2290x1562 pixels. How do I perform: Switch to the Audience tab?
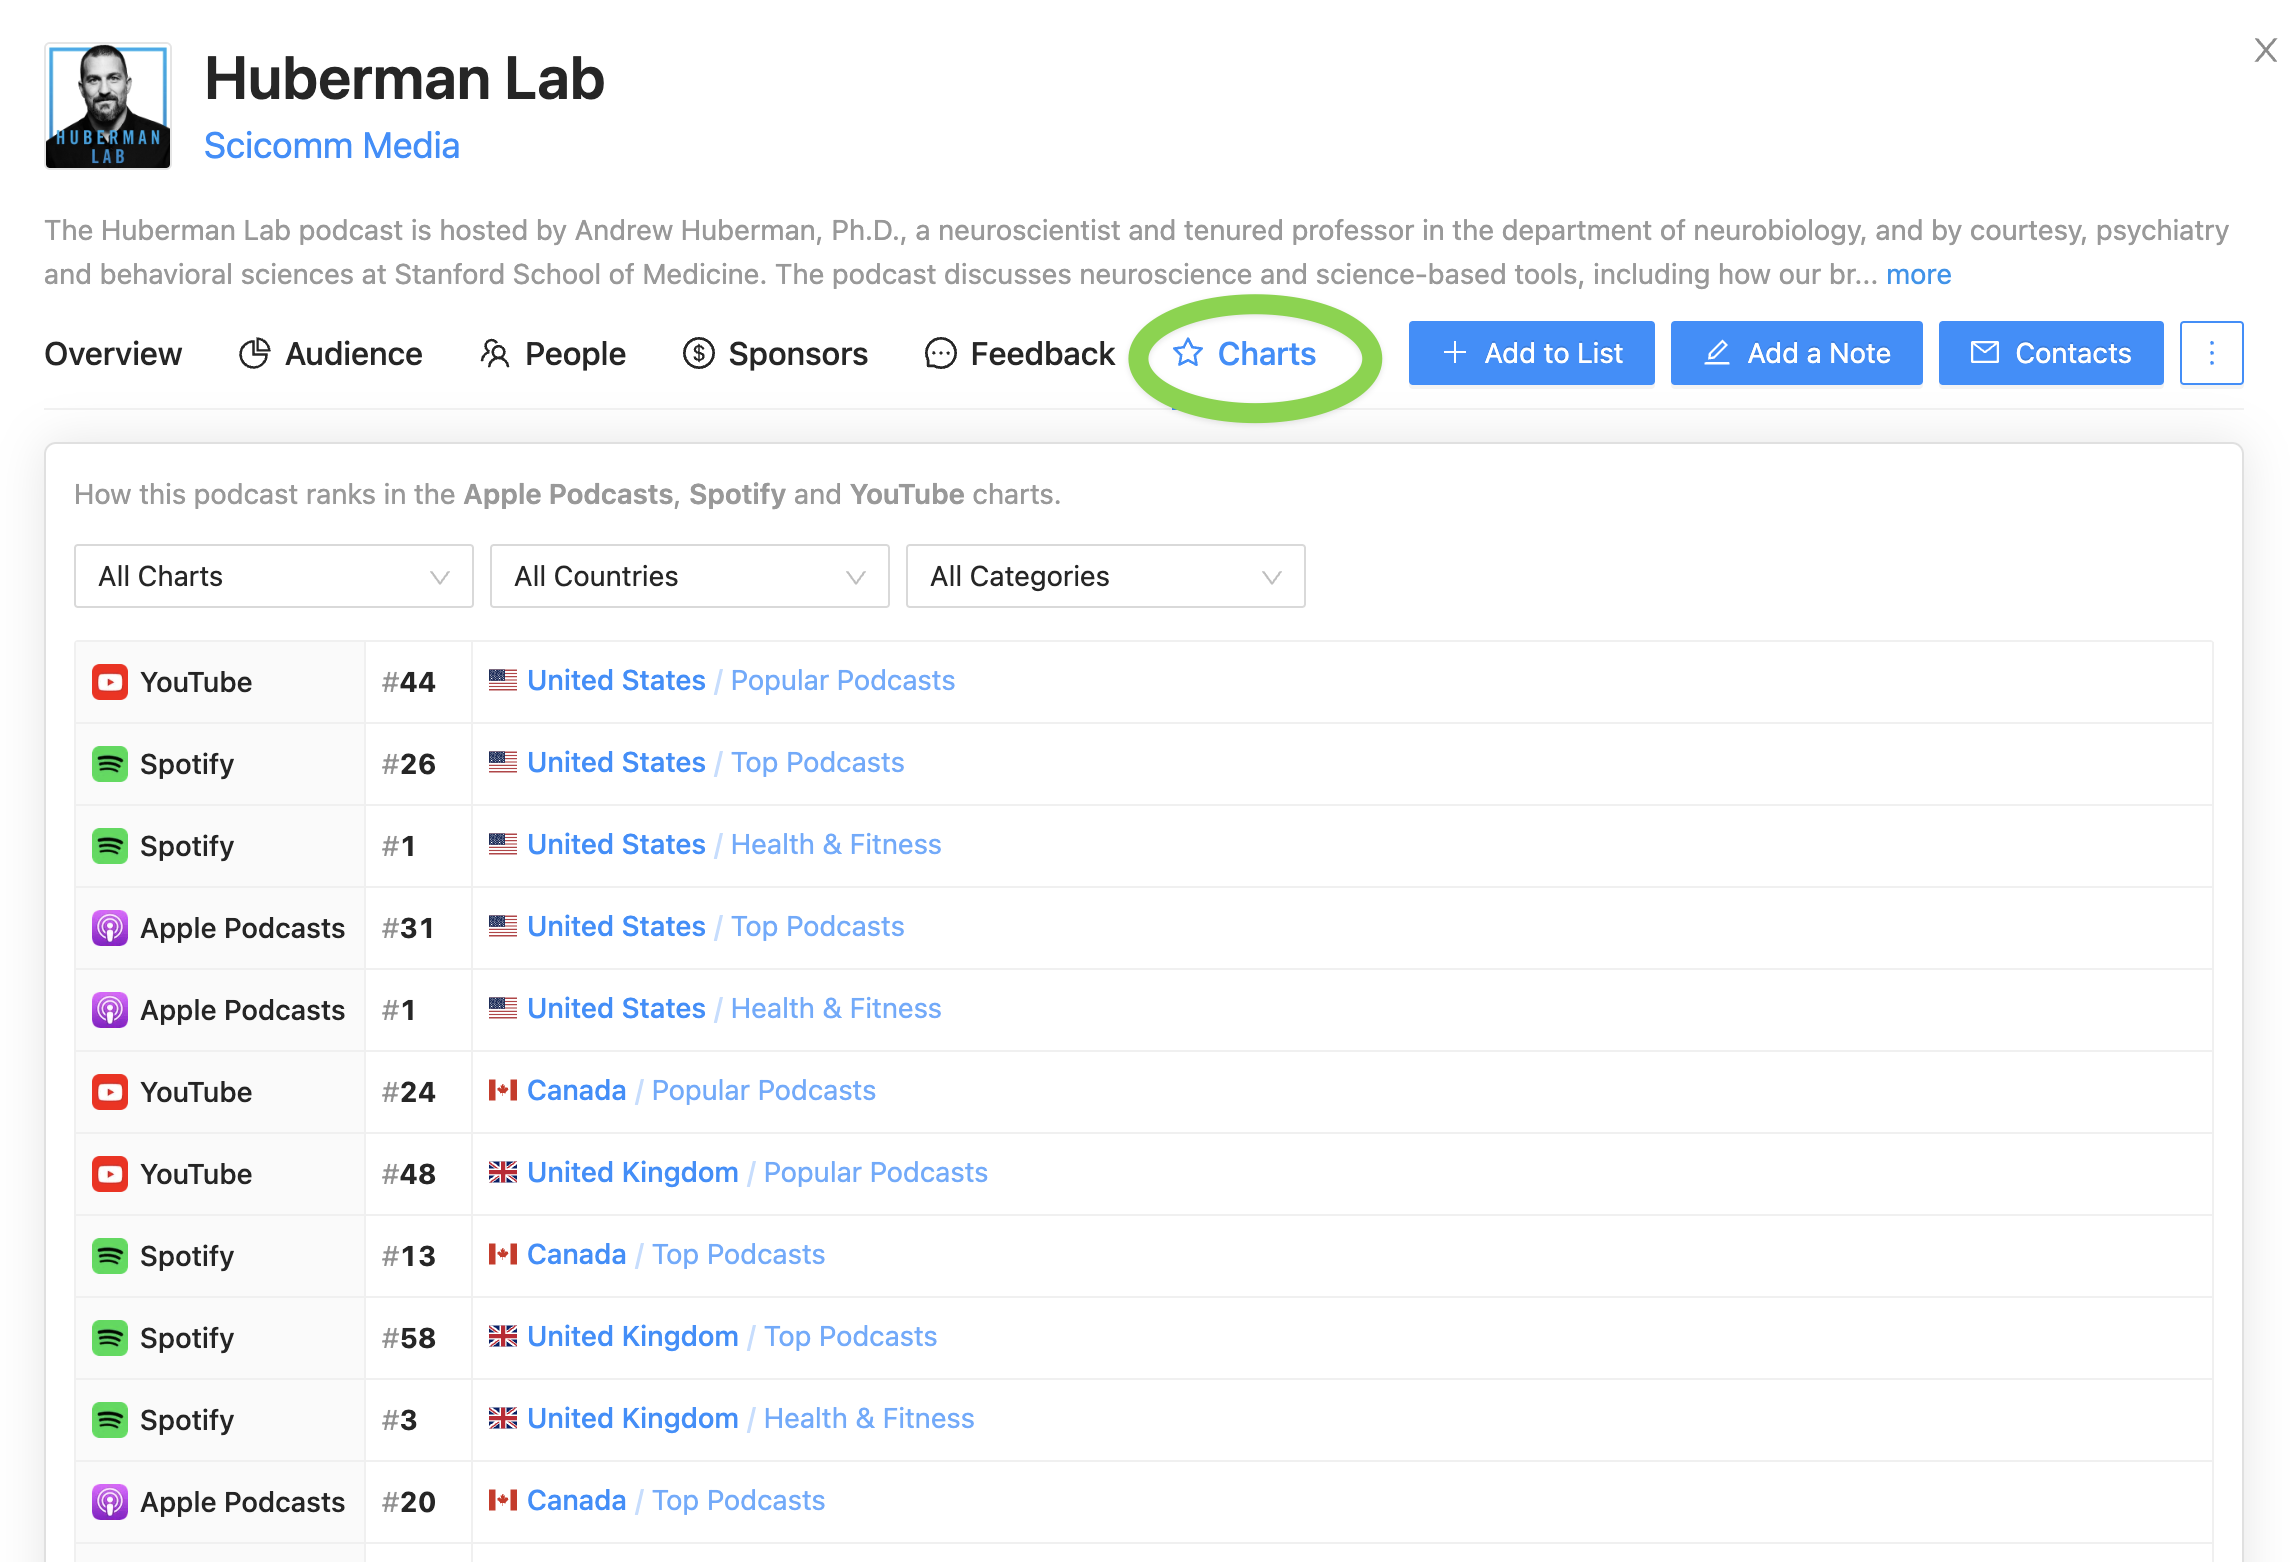[x=330, y=353]
